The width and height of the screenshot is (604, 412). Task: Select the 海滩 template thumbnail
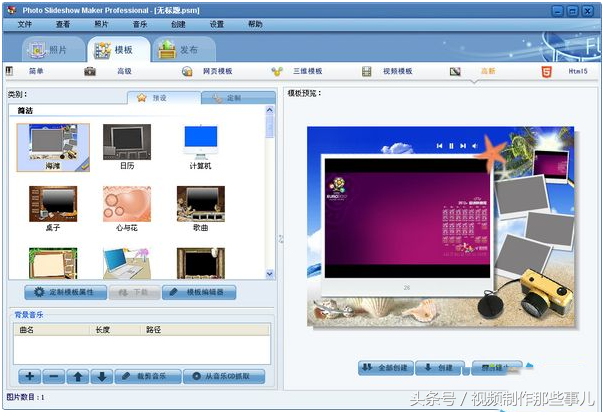pos(53,147)
